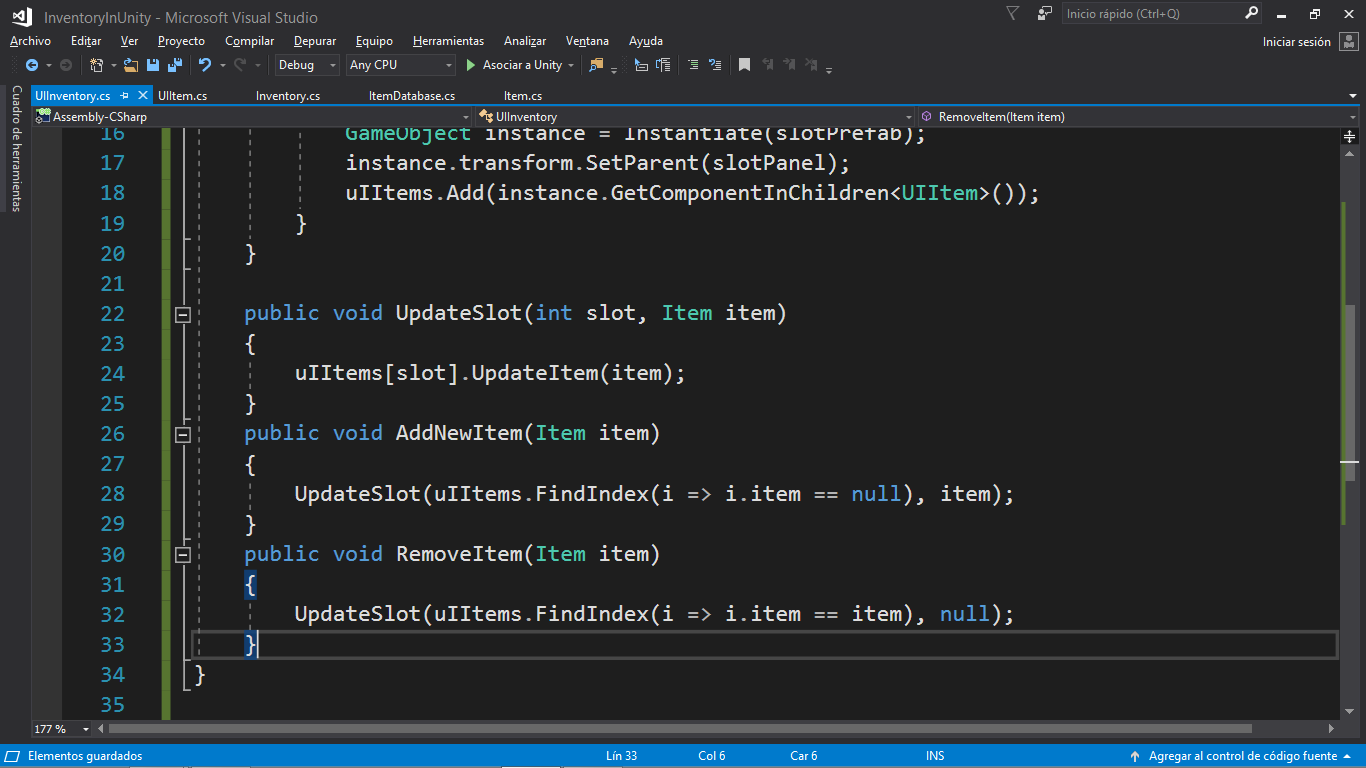Collapse the UpdateSlot method outline box
1366x768 pixels.
click(183, 315)
